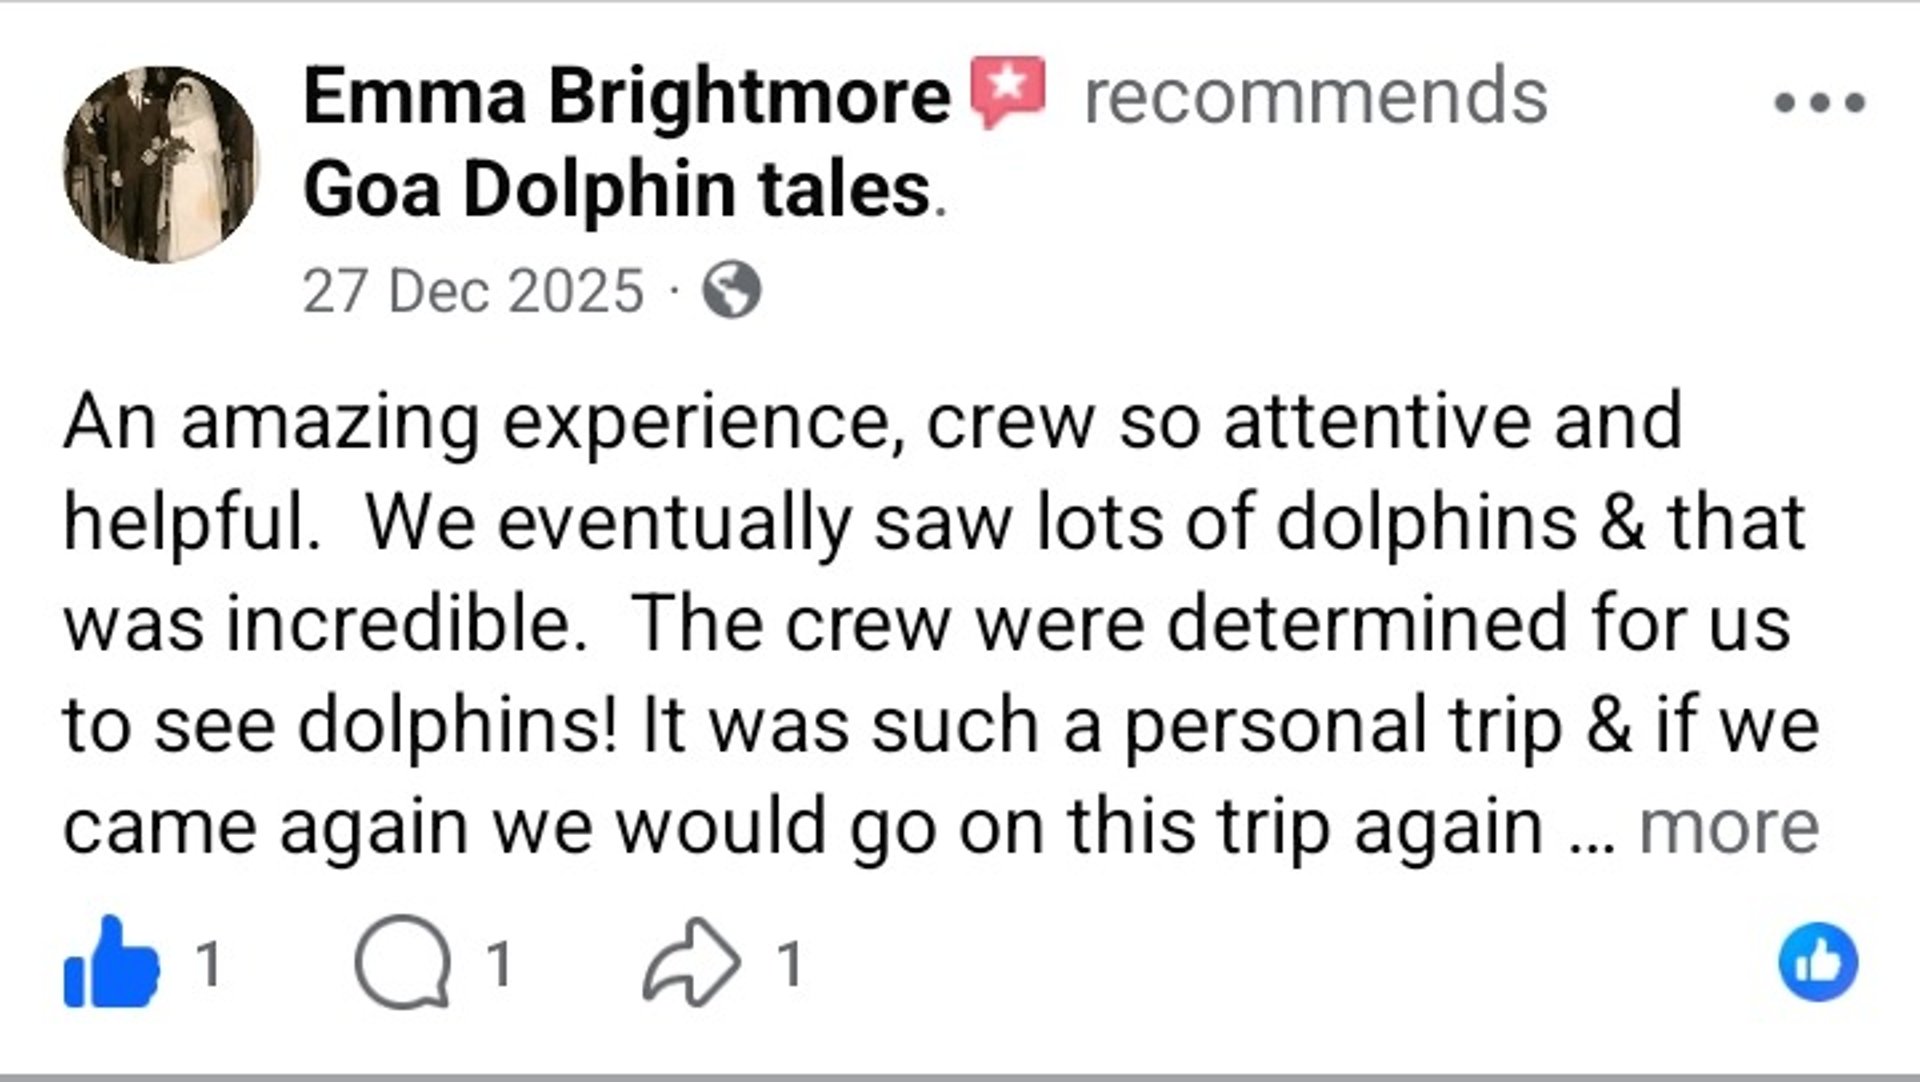Click the Emma Brightmore name link
1920x1082 pixels.
pyautogui.click(x=626, y=97)
